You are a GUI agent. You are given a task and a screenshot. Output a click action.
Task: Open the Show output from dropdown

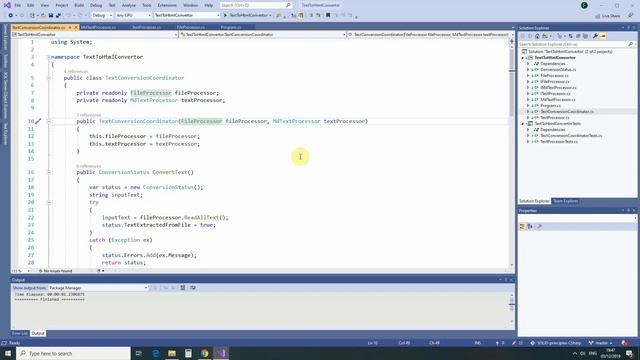click(98, 288)
